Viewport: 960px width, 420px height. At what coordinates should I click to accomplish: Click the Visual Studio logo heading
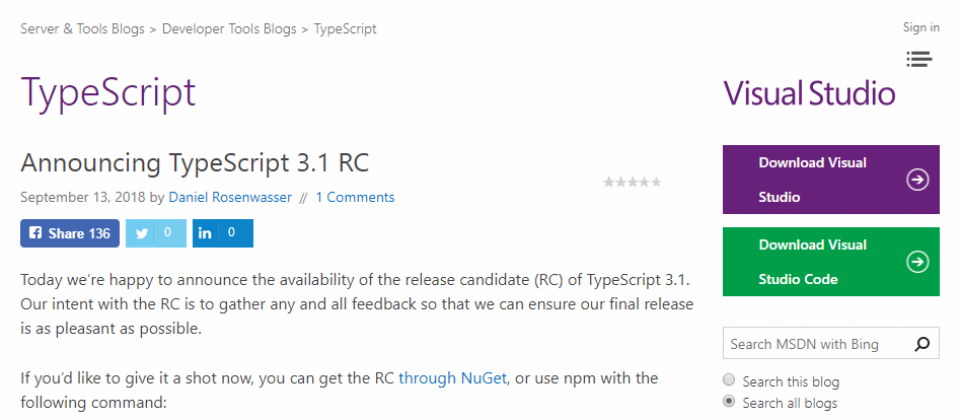[x=809, y=94]
